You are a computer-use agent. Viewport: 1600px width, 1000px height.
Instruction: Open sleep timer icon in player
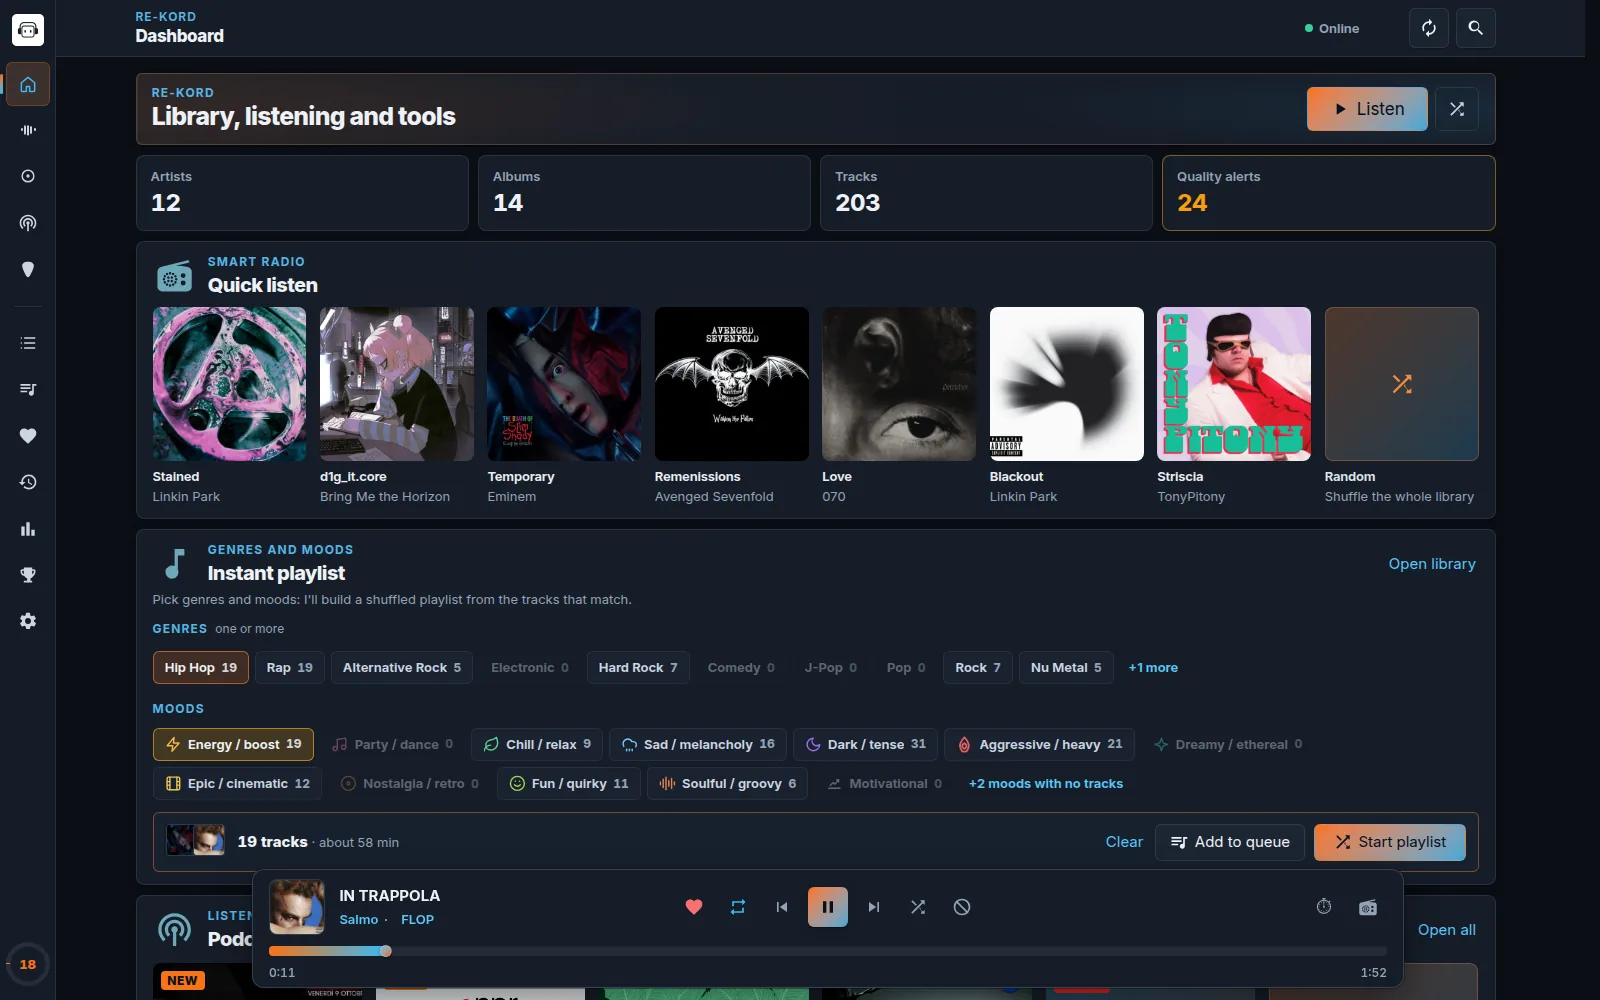(x=1324, y=907)
